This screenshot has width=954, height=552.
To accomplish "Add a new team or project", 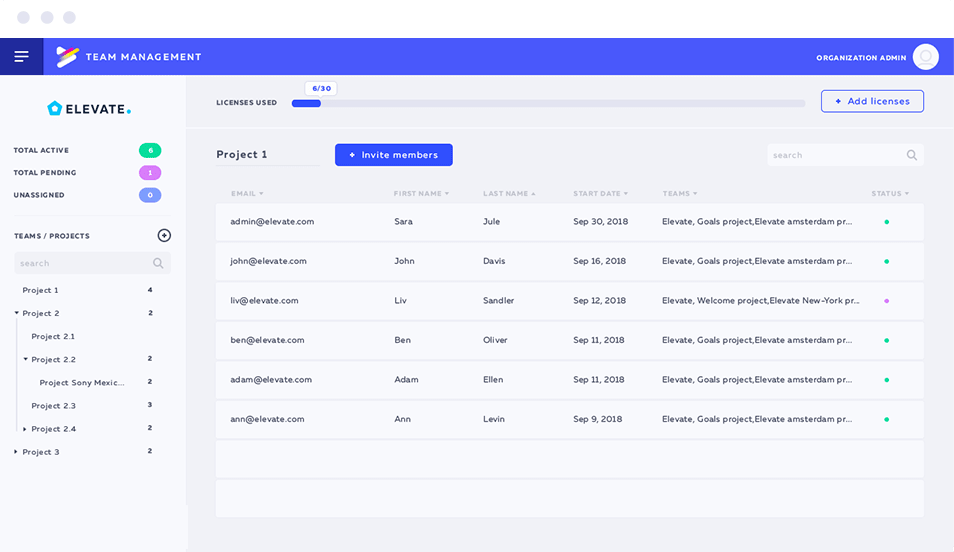I will (164, 236).
